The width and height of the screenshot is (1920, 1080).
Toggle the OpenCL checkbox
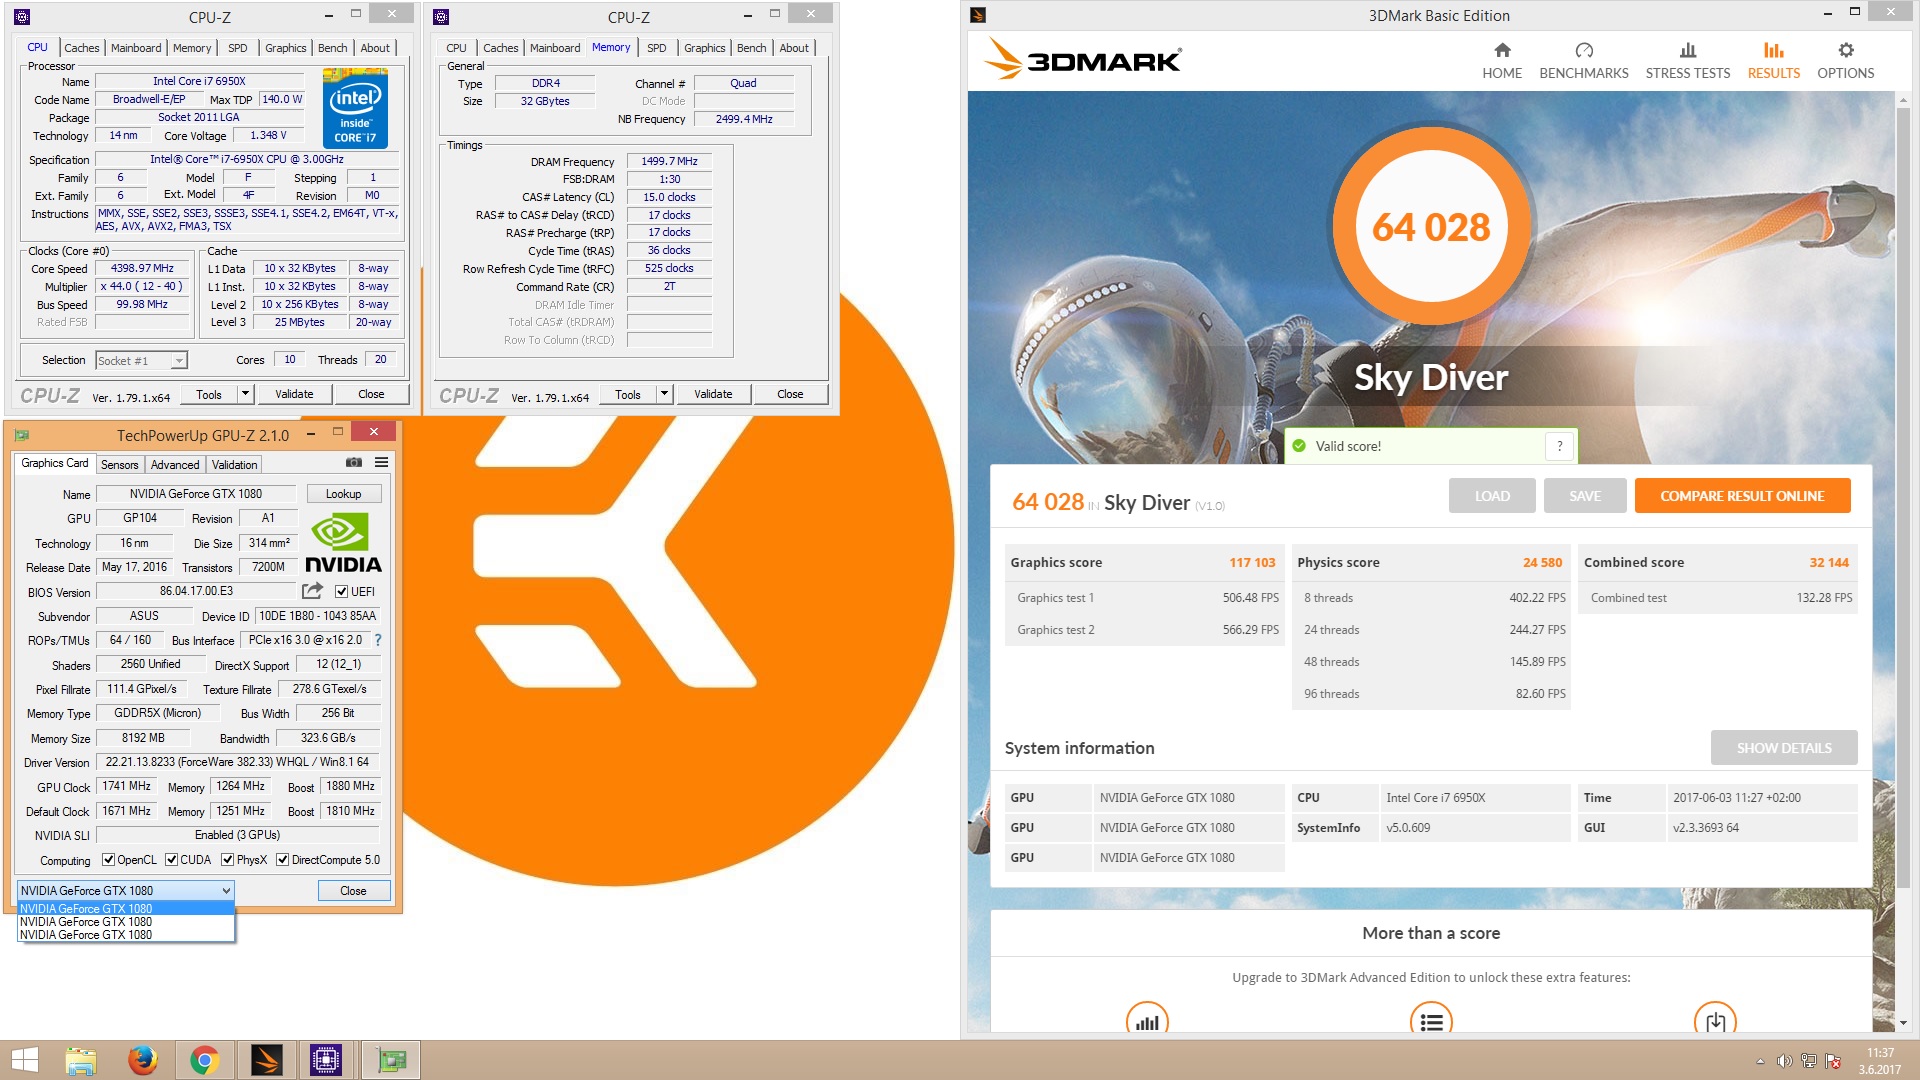(108, 860)
